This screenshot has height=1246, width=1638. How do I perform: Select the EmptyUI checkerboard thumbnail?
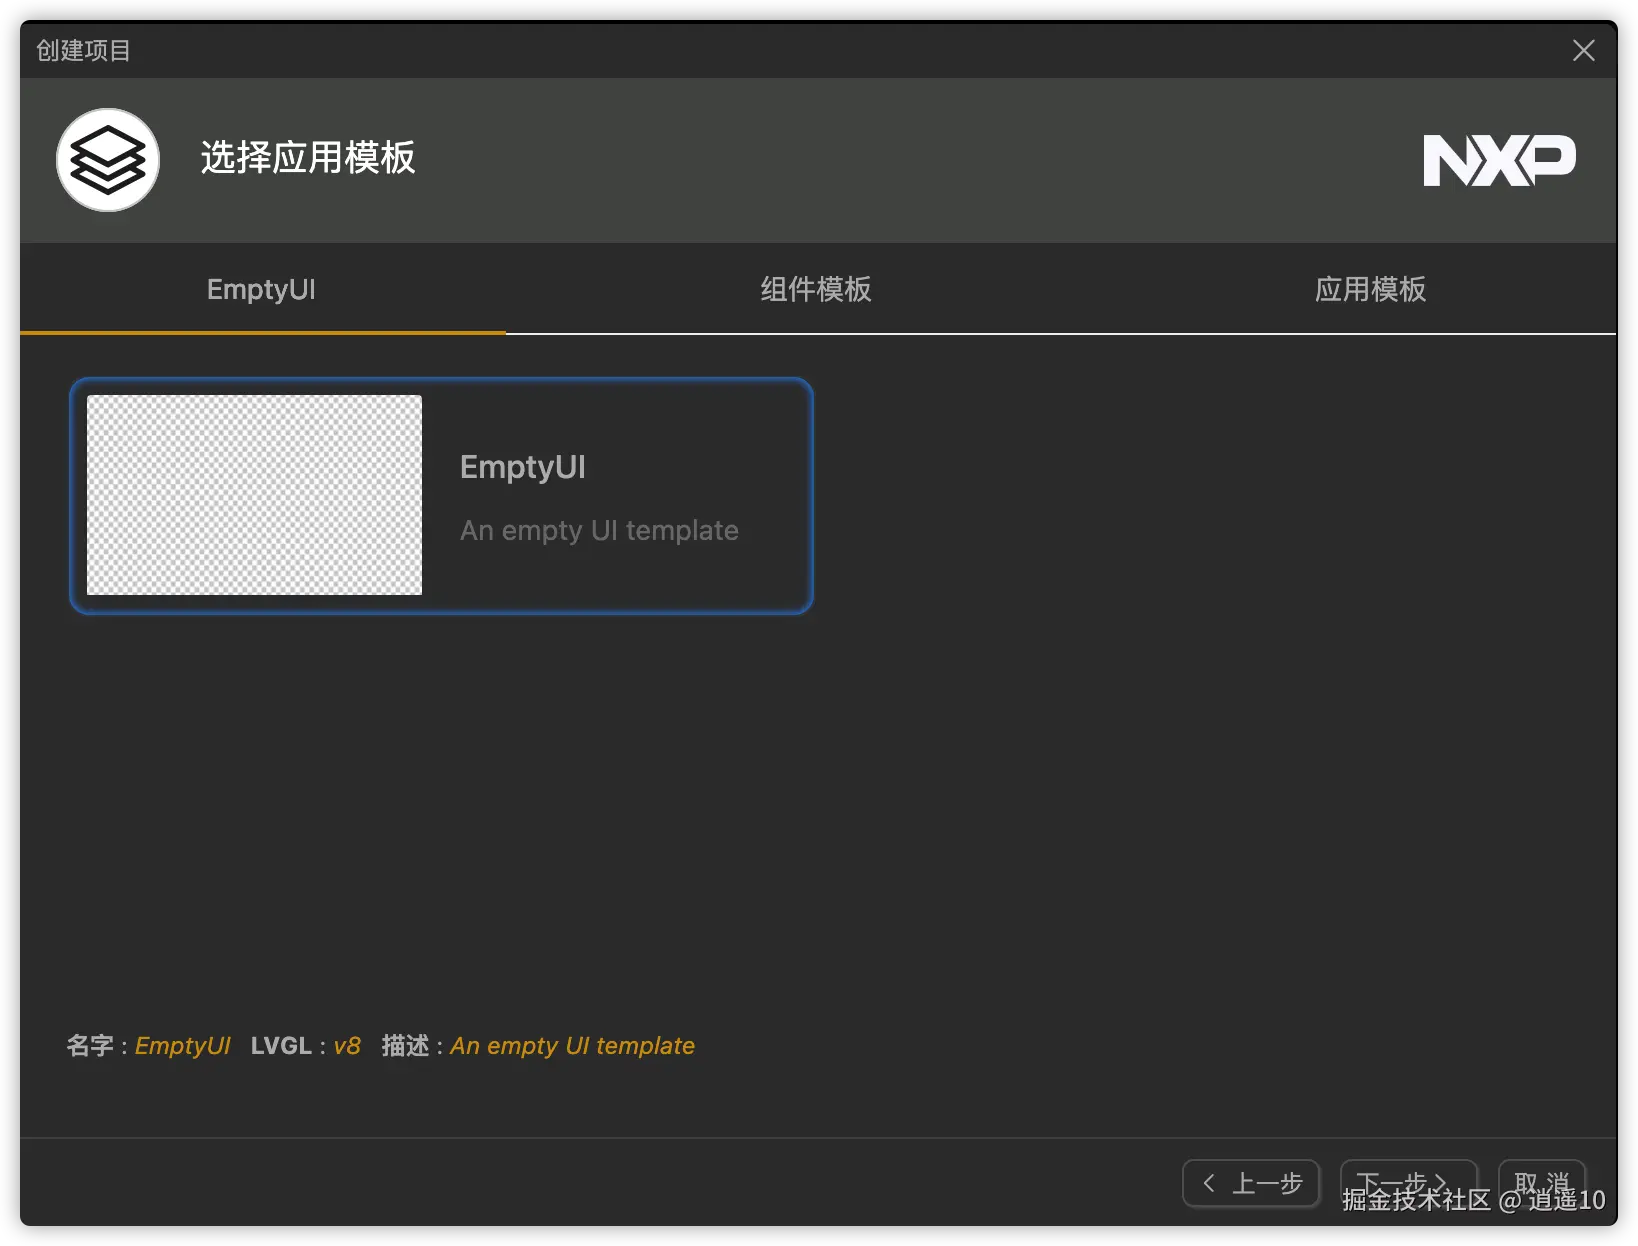254,495
